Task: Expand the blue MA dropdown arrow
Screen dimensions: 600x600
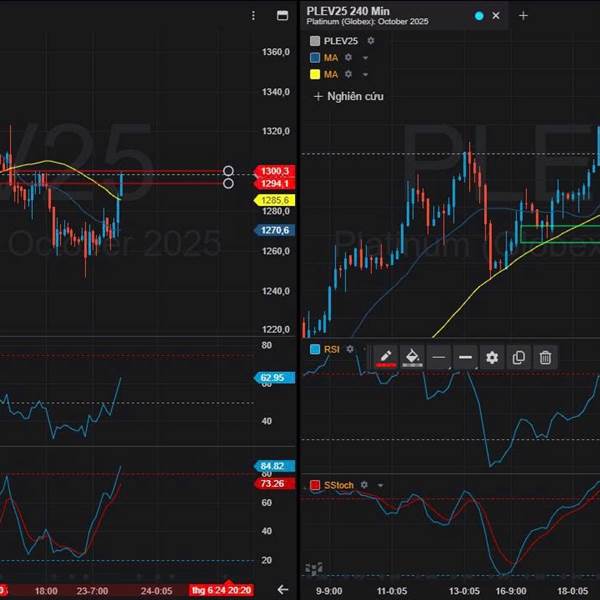Action: click(x=365, y=58)
